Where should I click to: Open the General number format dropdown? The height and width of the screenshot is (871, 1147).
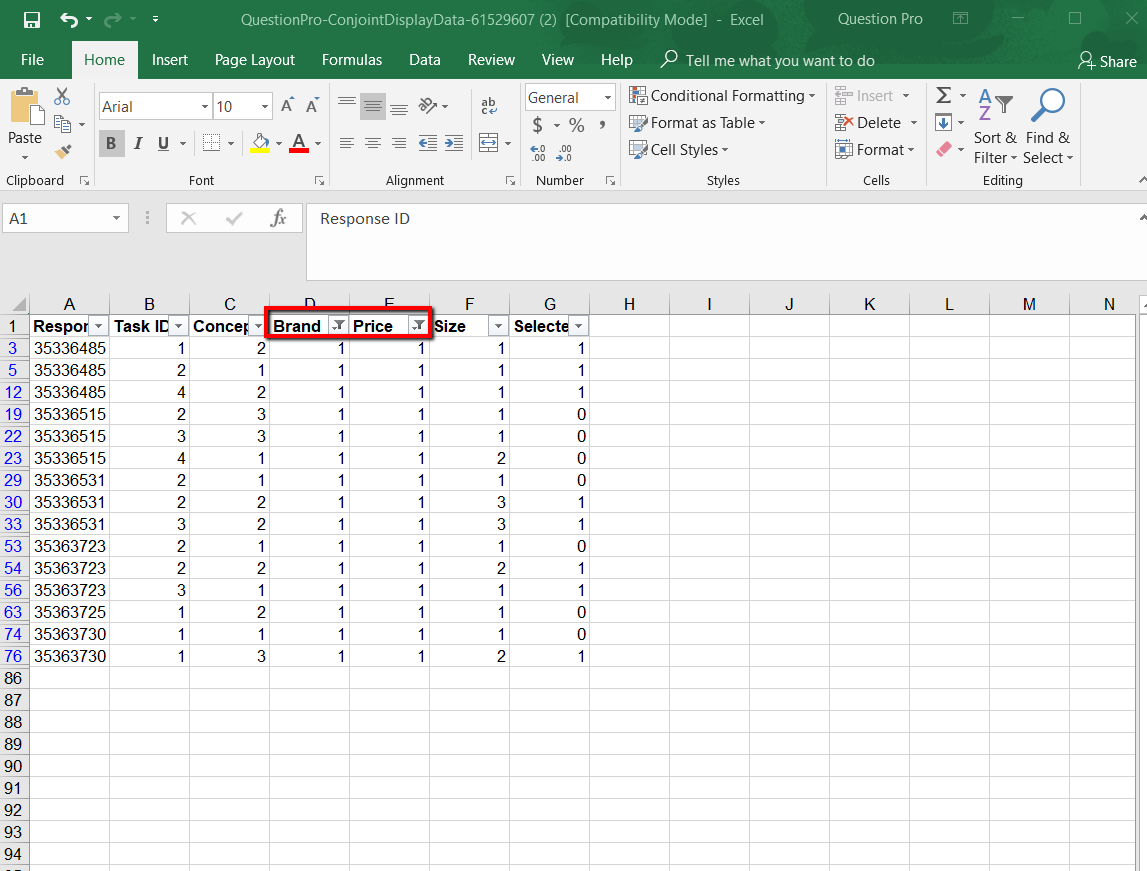607,98
